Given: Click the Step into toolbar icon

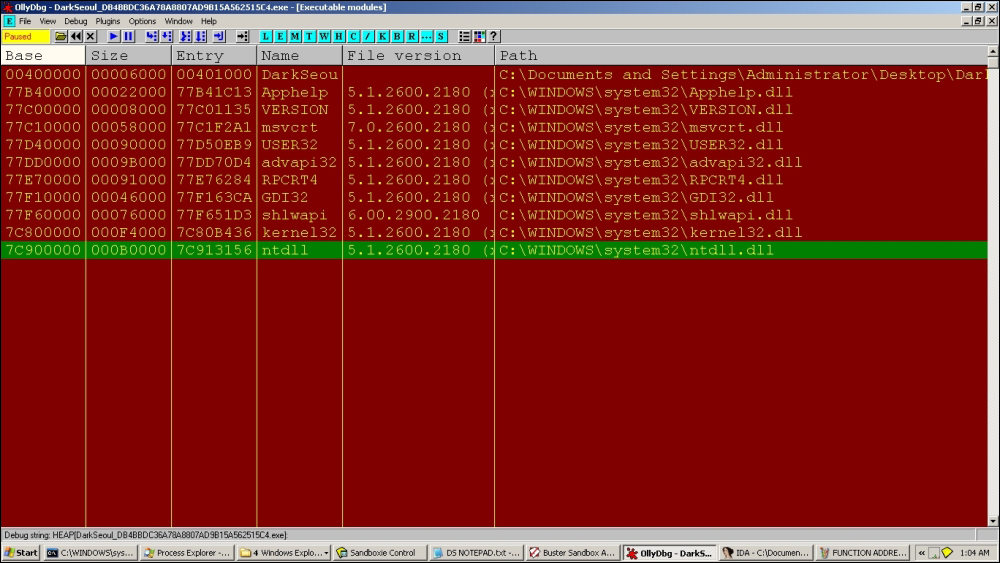Looking at the screenshot, I should [151, 36].
